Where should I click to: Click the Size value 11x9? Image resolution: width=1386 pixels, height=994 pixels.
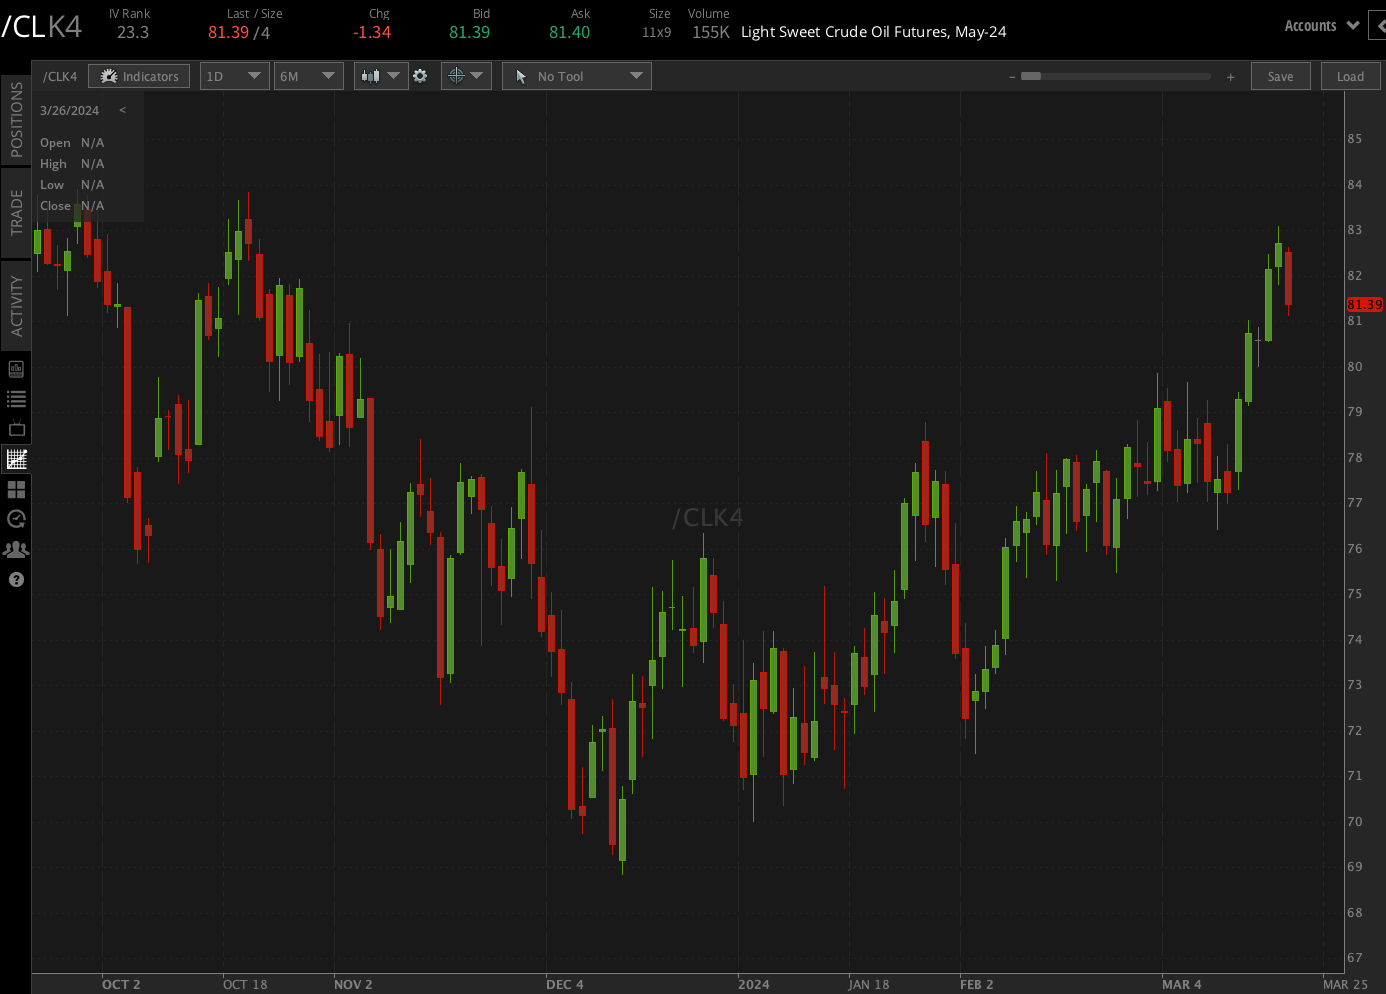(657, 32)
